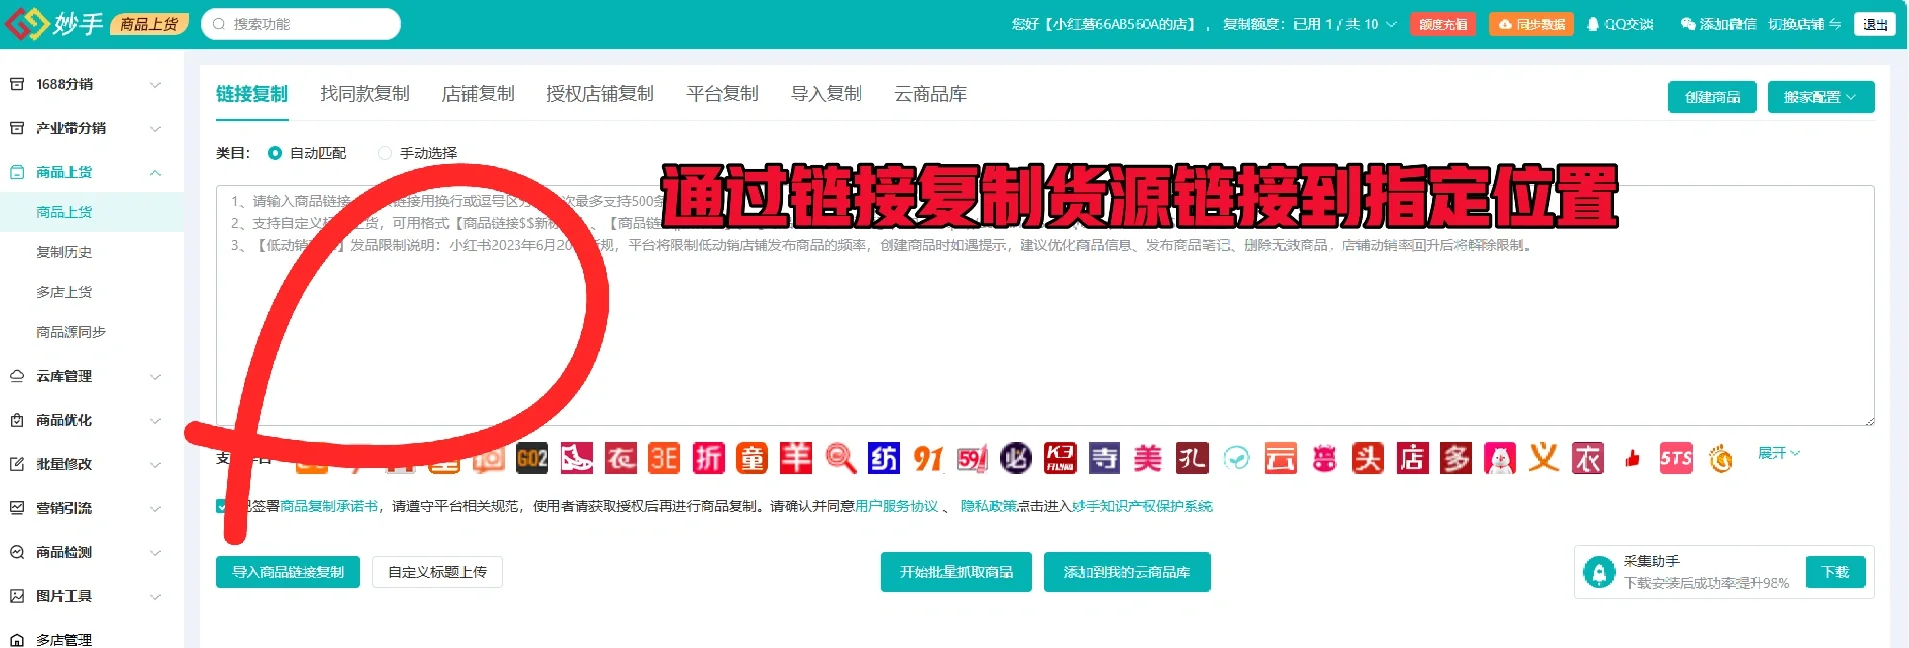Select the red 头 platform icon
Image resolution: width=1909 pixels, height=648 pixels.
[1368, 459]
